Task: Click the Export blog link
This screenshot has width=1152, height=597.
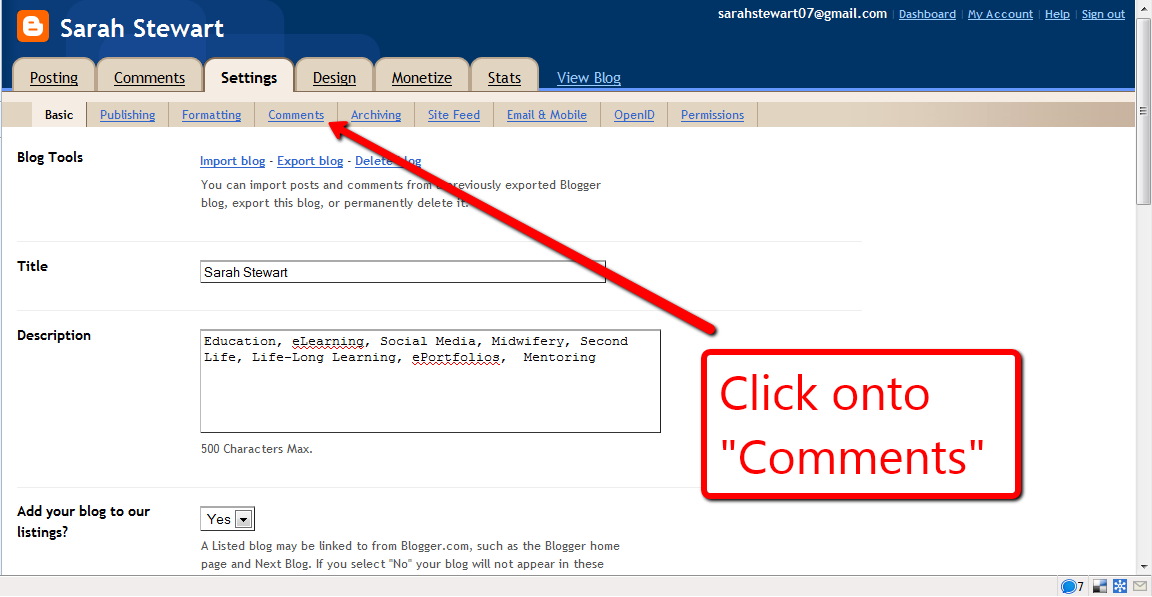Action: tap(310, 161)
